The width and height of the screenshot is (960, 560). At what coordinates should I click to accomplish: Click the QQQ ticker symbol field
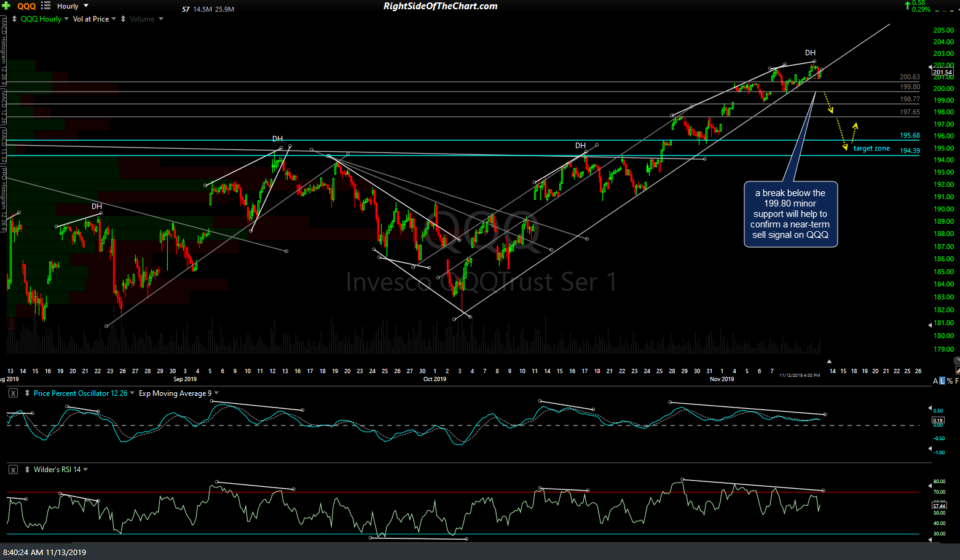tap(26, 6)
